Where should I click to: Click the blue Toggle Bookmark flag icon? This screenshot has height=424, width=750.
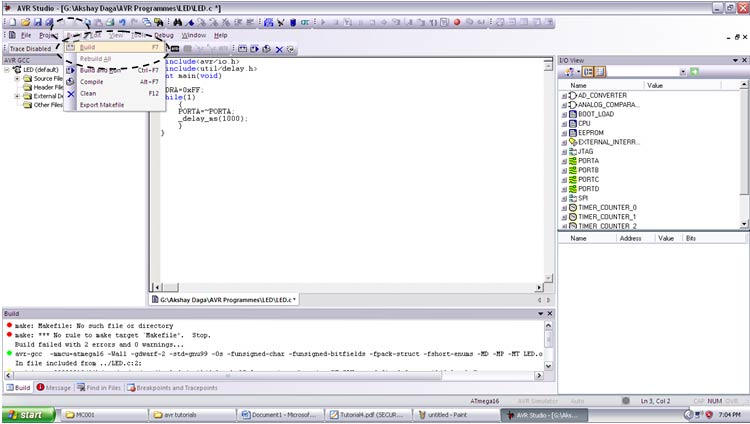click(190, 22)
